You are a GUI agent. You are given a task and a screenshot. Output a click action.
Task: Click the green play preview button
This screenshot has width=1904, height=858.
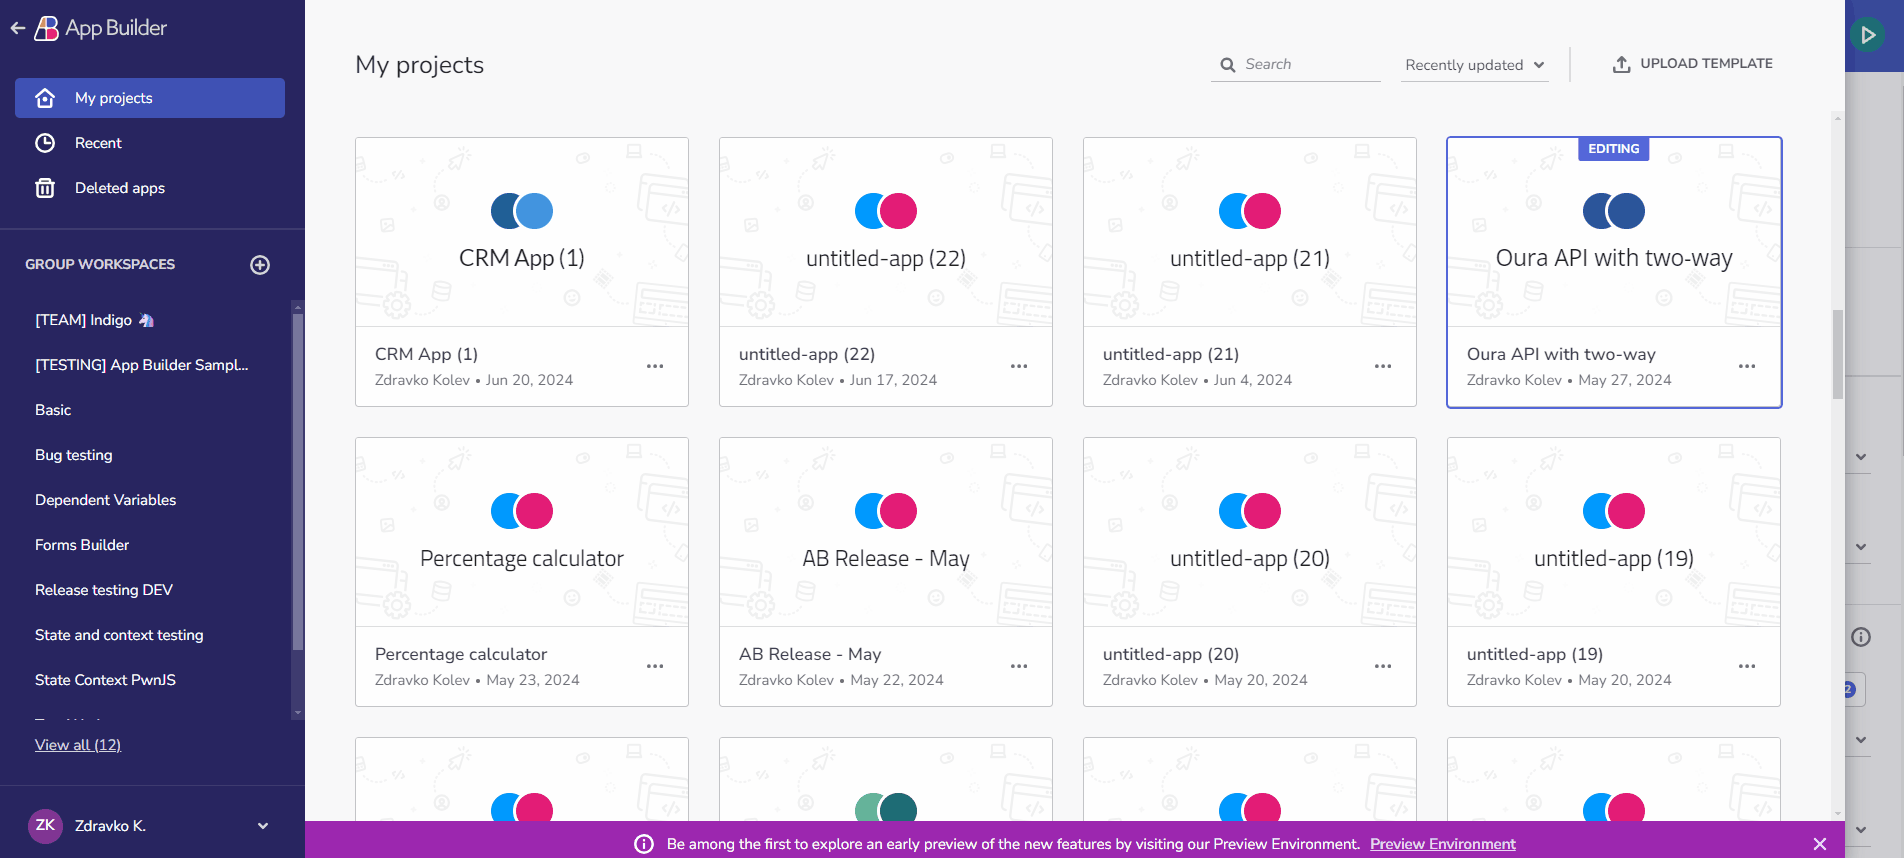coord(1867,35)
